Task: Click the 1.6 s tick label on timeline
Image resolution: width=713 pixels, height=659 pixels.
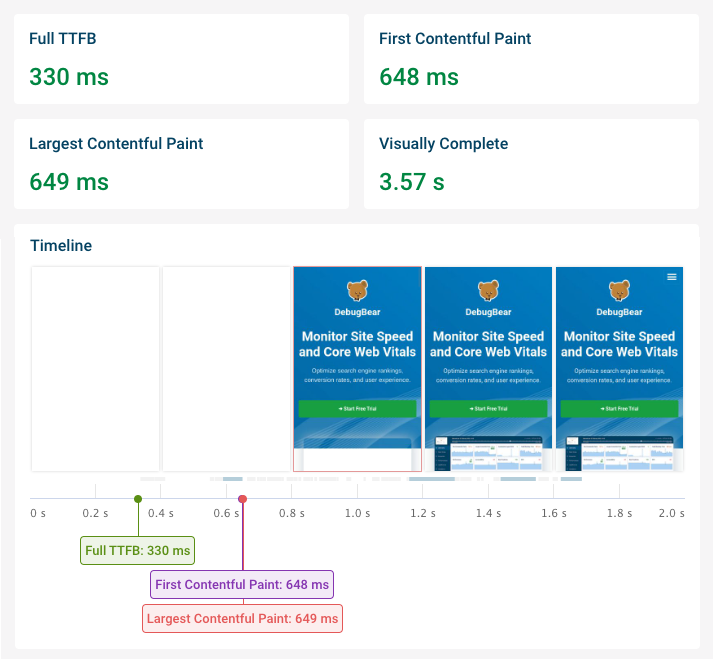Action: 554,513
